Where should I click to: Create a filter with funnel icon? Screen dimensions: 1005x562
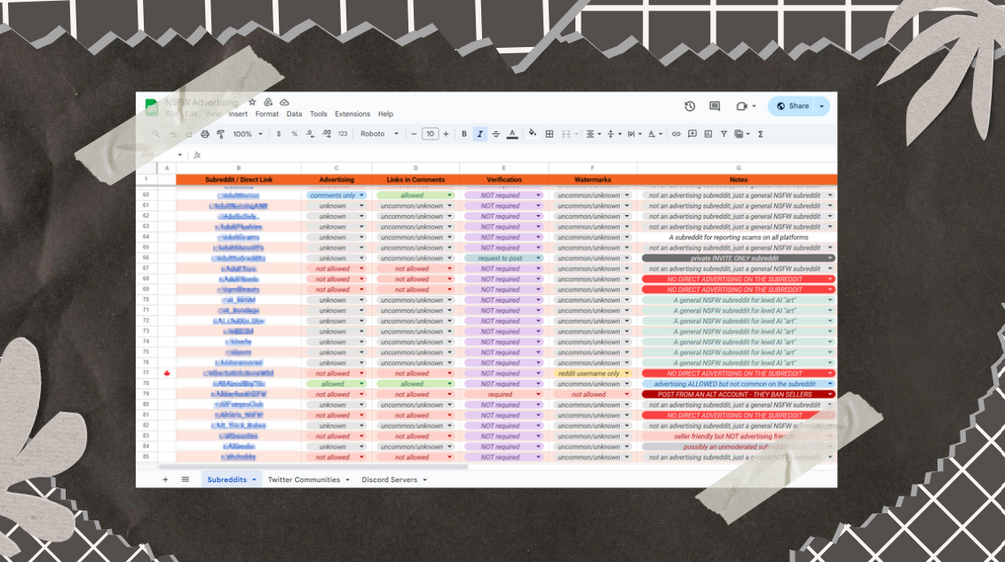724,134
